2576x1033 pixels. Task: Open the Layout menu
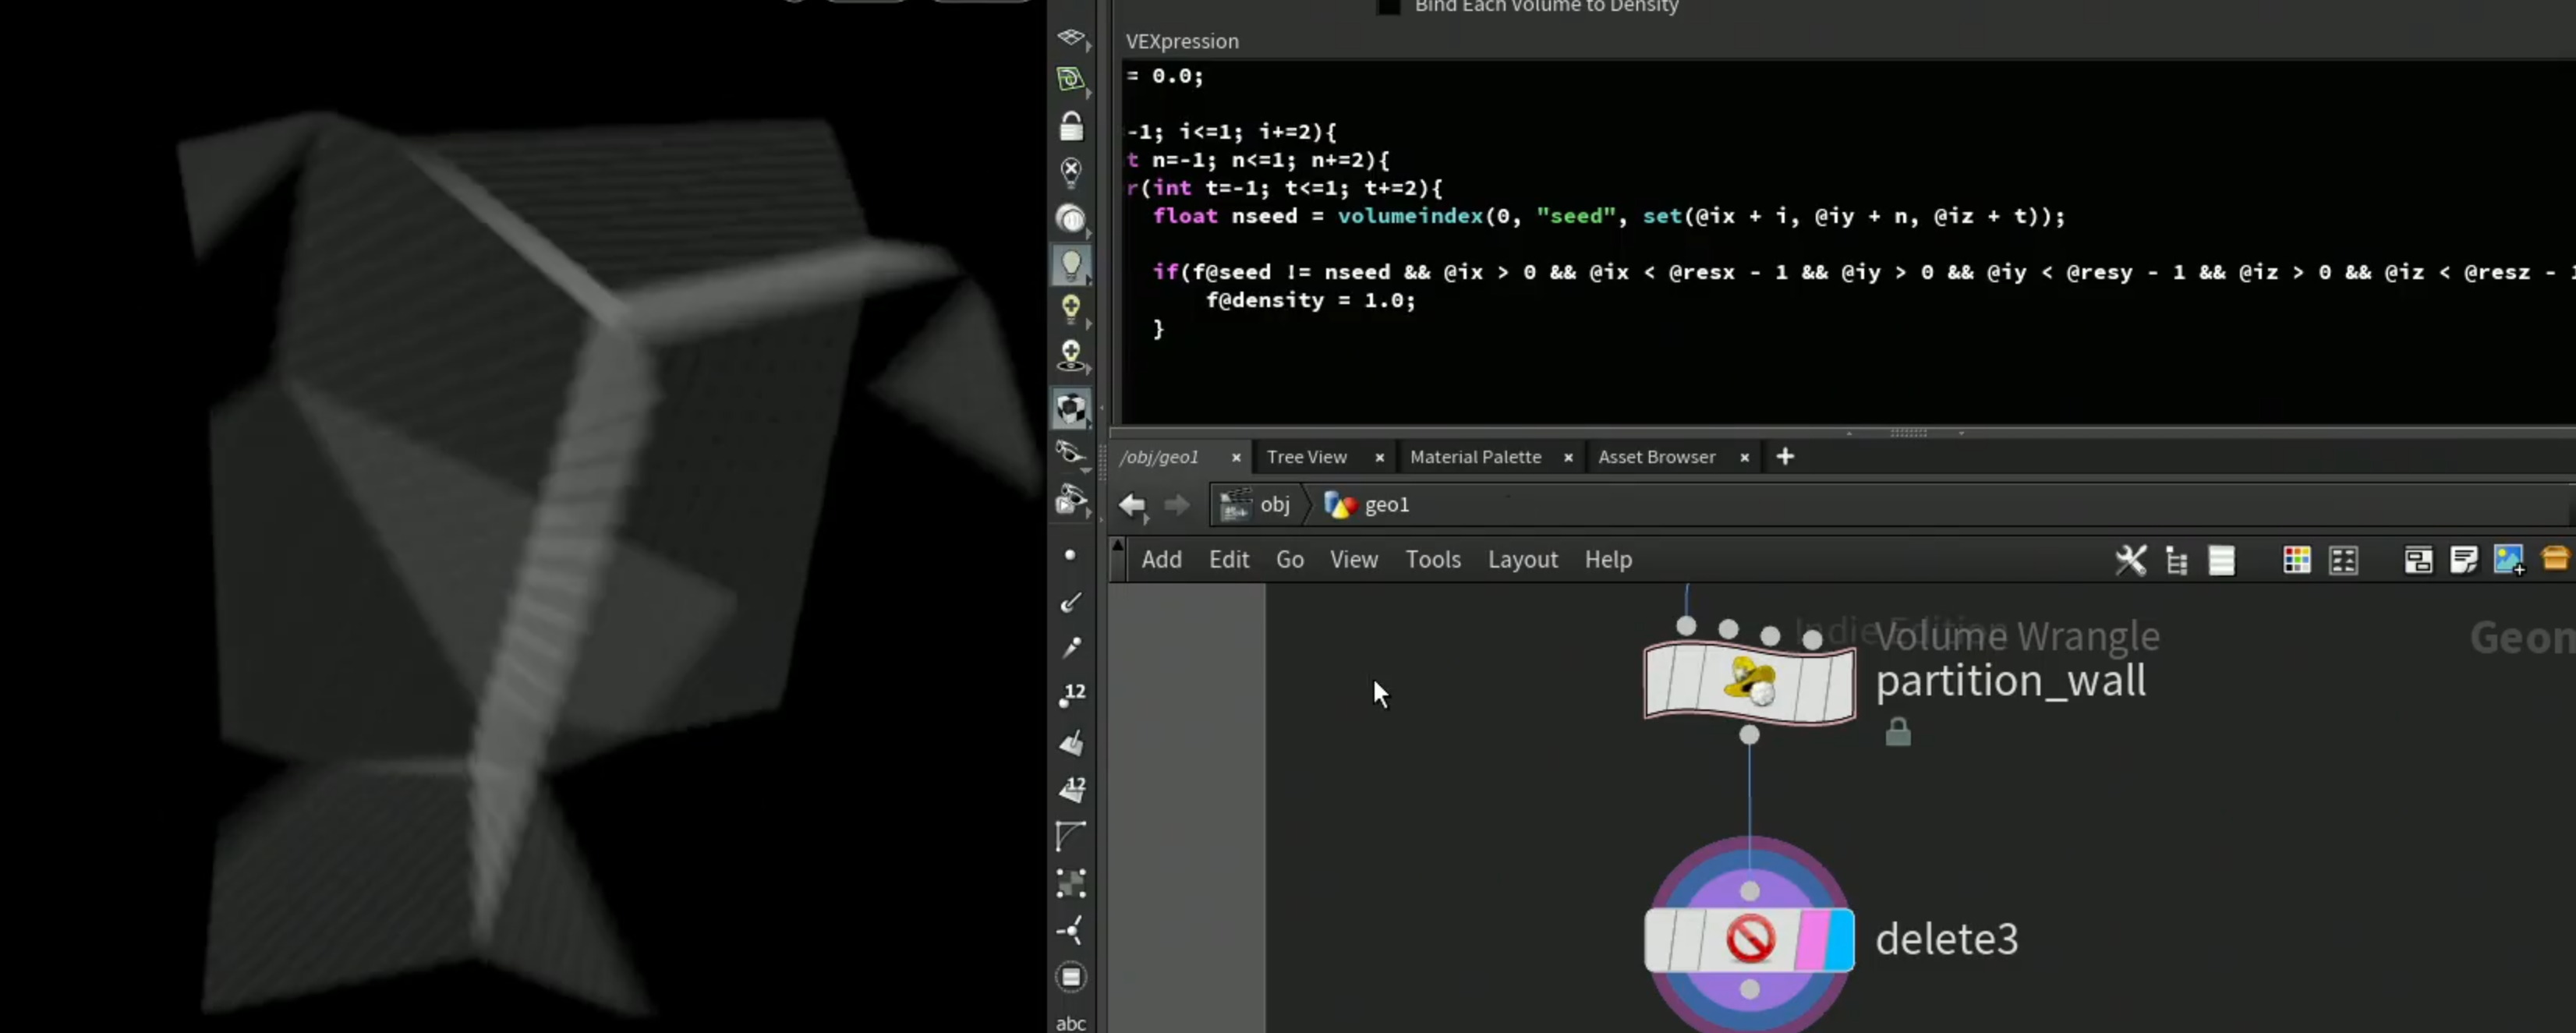(x=1522, y=560)
